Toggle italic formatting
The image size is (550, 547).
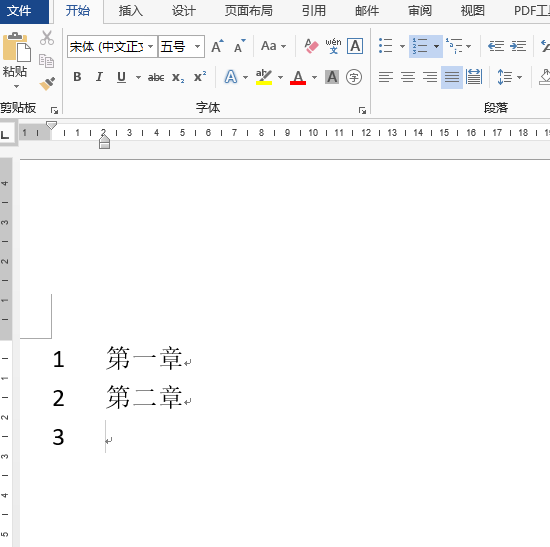pos(99,77)
